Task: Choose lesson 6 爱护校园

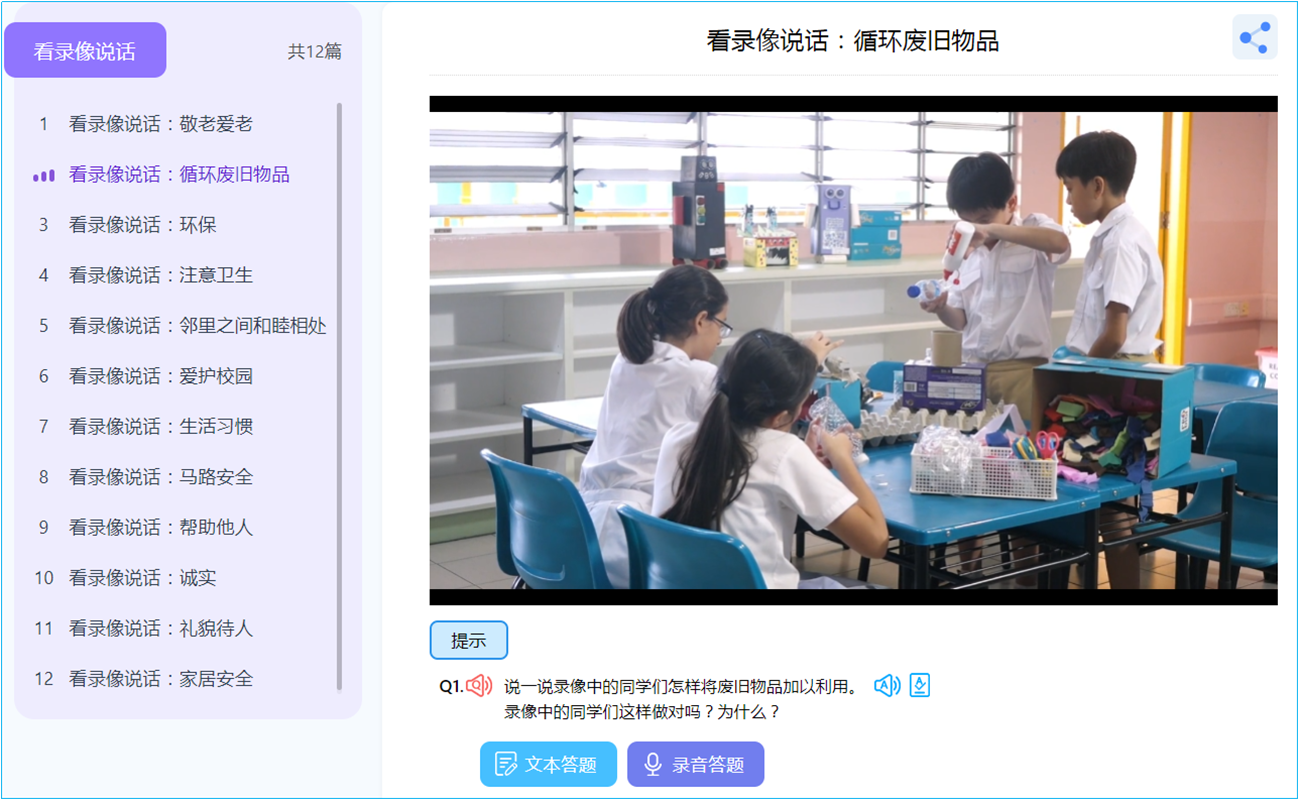Action: (160, 376)
